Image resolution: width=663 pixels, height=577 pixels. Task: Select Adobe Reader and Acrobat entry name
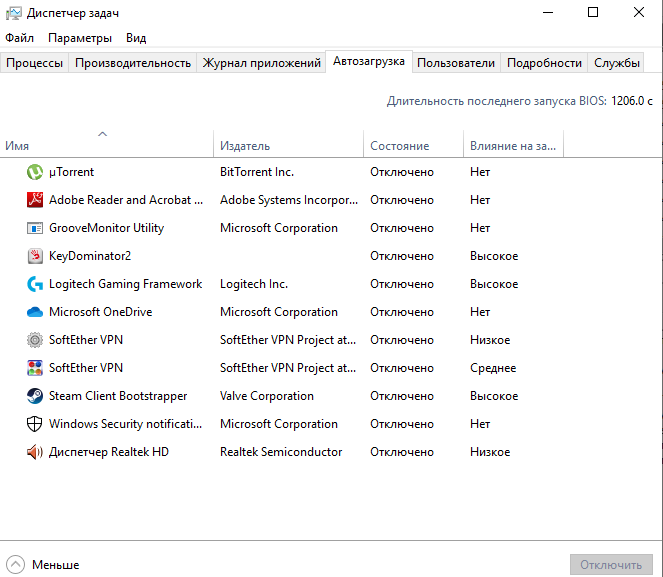pyautogui.click(x=126, y=200)
